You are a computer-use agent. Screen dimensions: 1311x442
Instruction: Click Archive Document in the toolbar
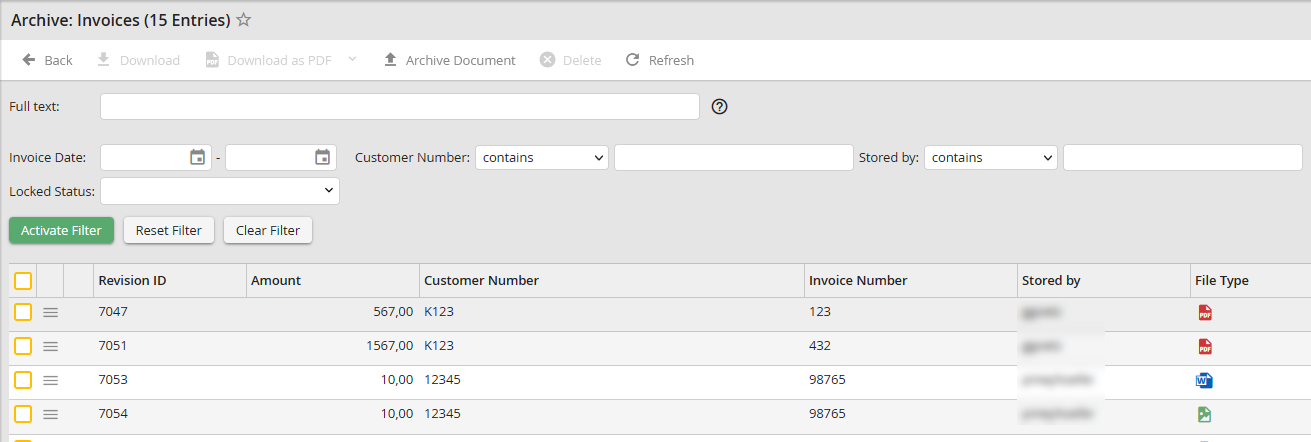click(x=449, y=60)
